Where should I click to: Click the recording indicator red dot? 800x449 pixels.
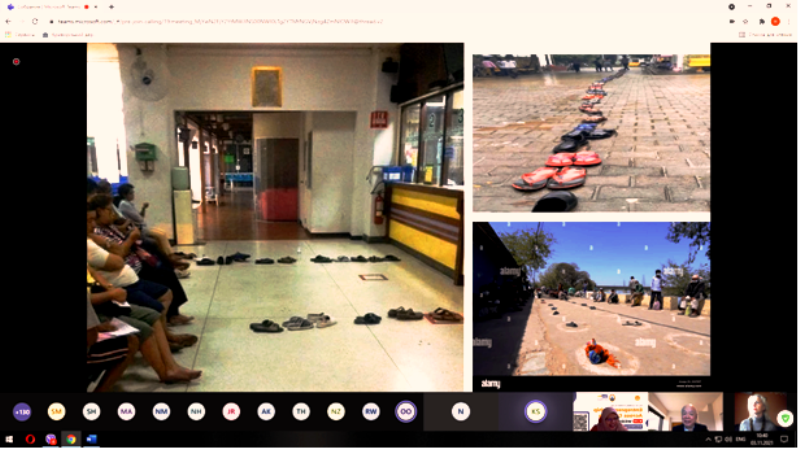(x=16, y=61)
